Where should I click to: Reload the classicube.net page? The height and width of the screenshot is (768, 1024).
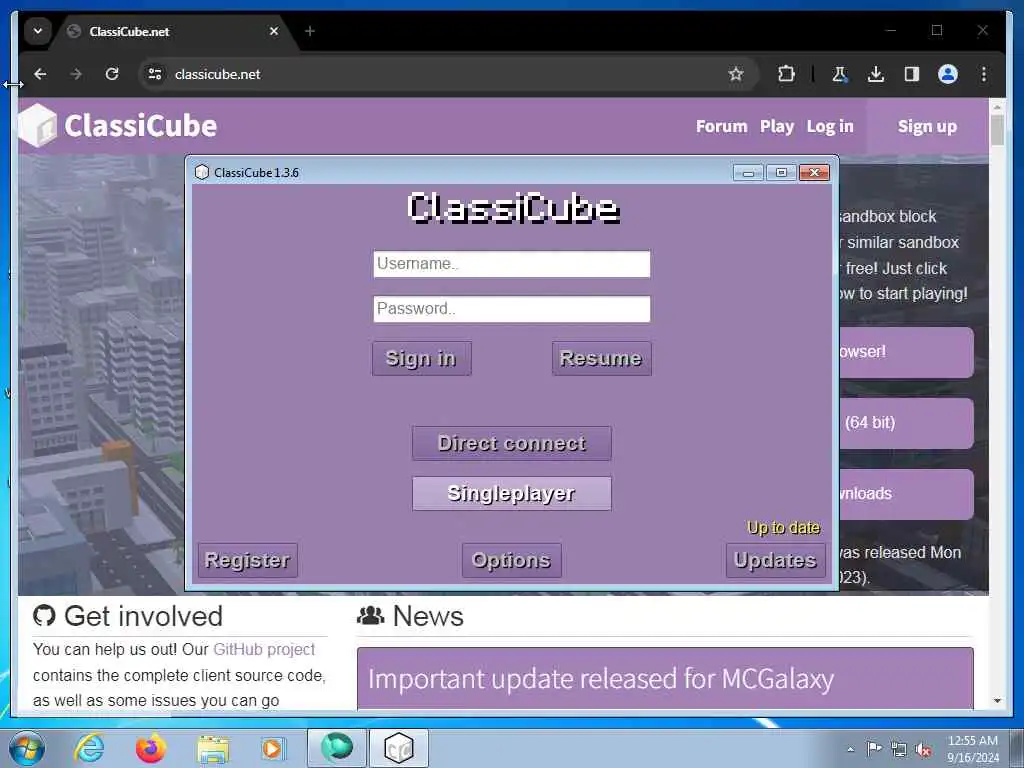click(x=112, y=74)
